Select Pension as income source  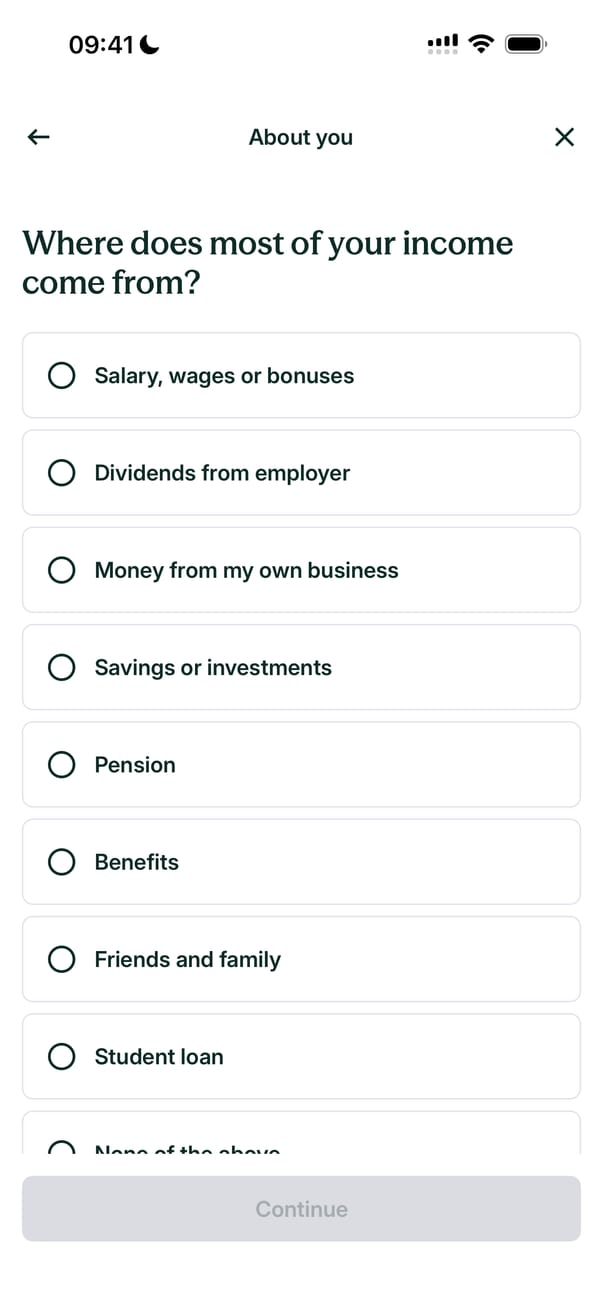[x=300, y=765]
